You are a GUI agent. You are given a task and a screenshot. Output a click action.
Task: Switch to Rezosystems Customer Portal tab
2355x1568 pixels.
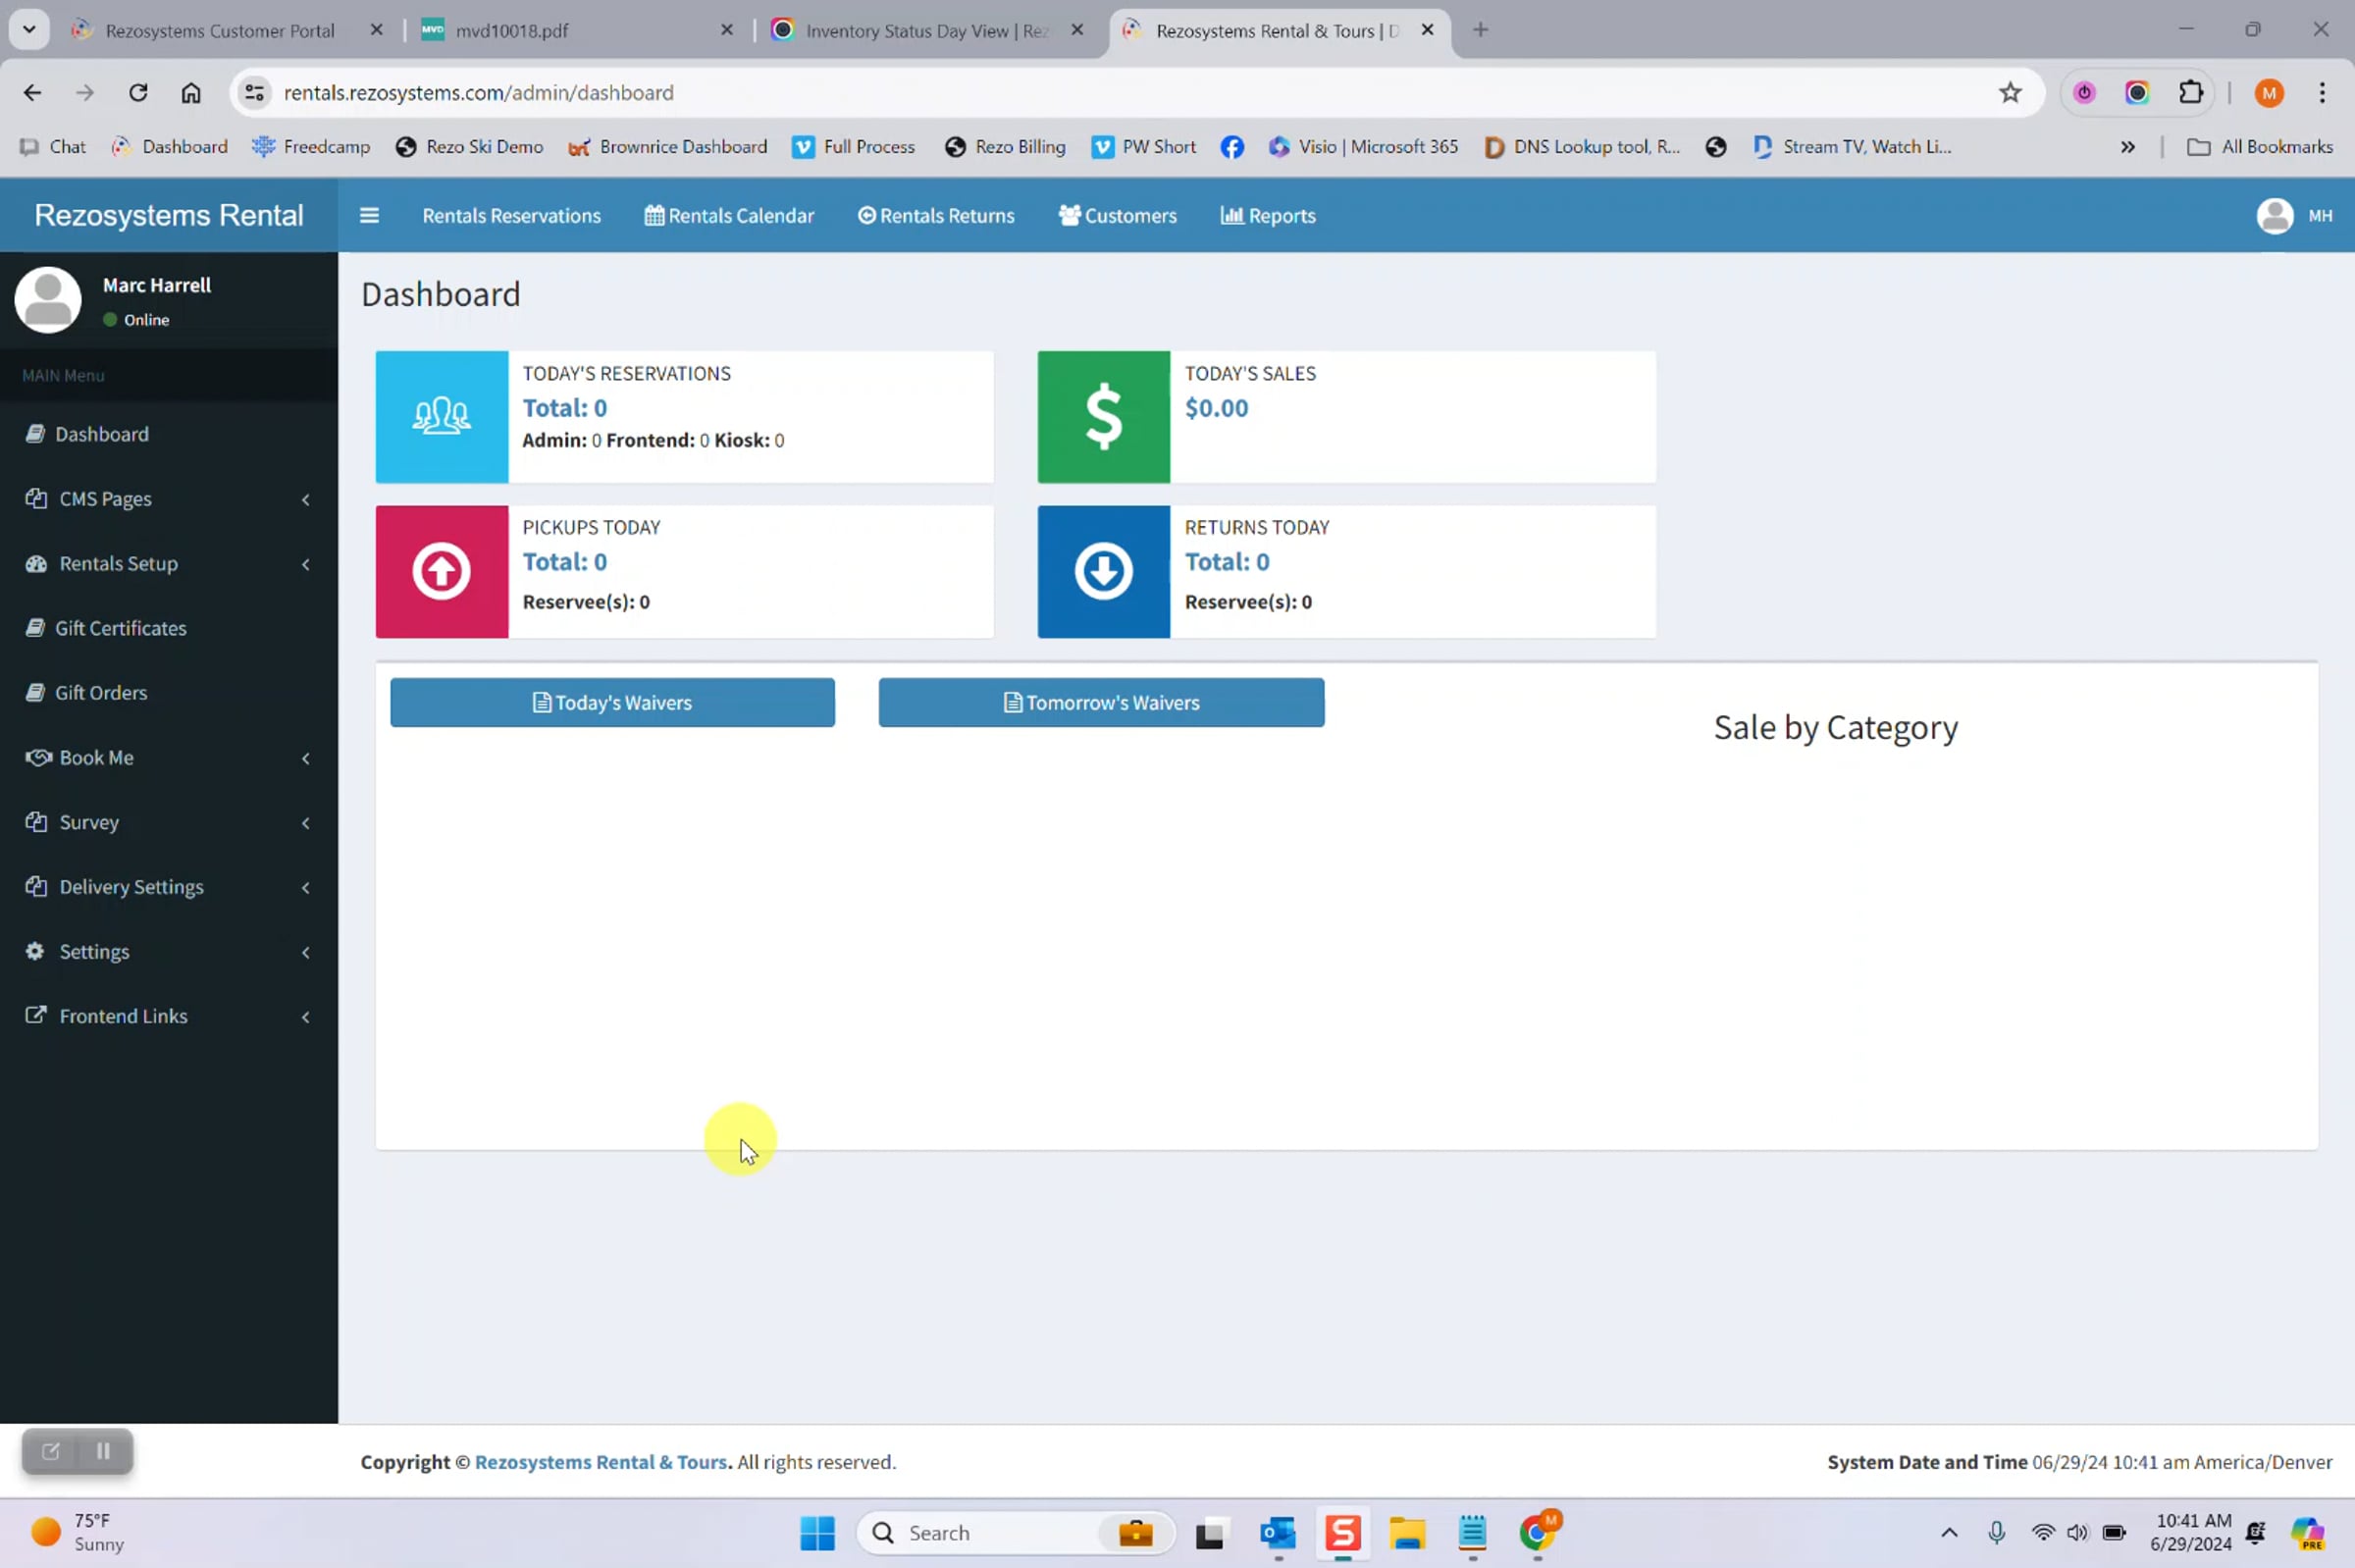(x=220, y=30)
